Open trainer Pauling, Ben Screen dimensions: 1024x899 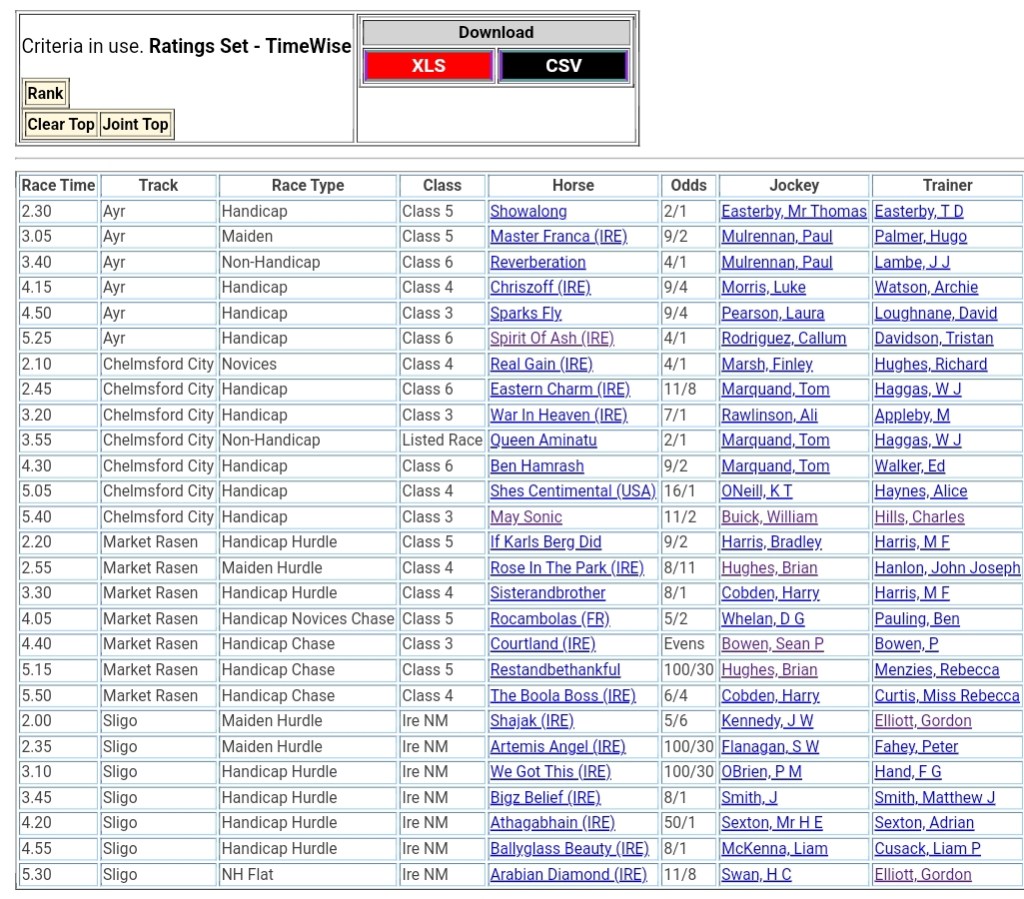click(916, 619)
